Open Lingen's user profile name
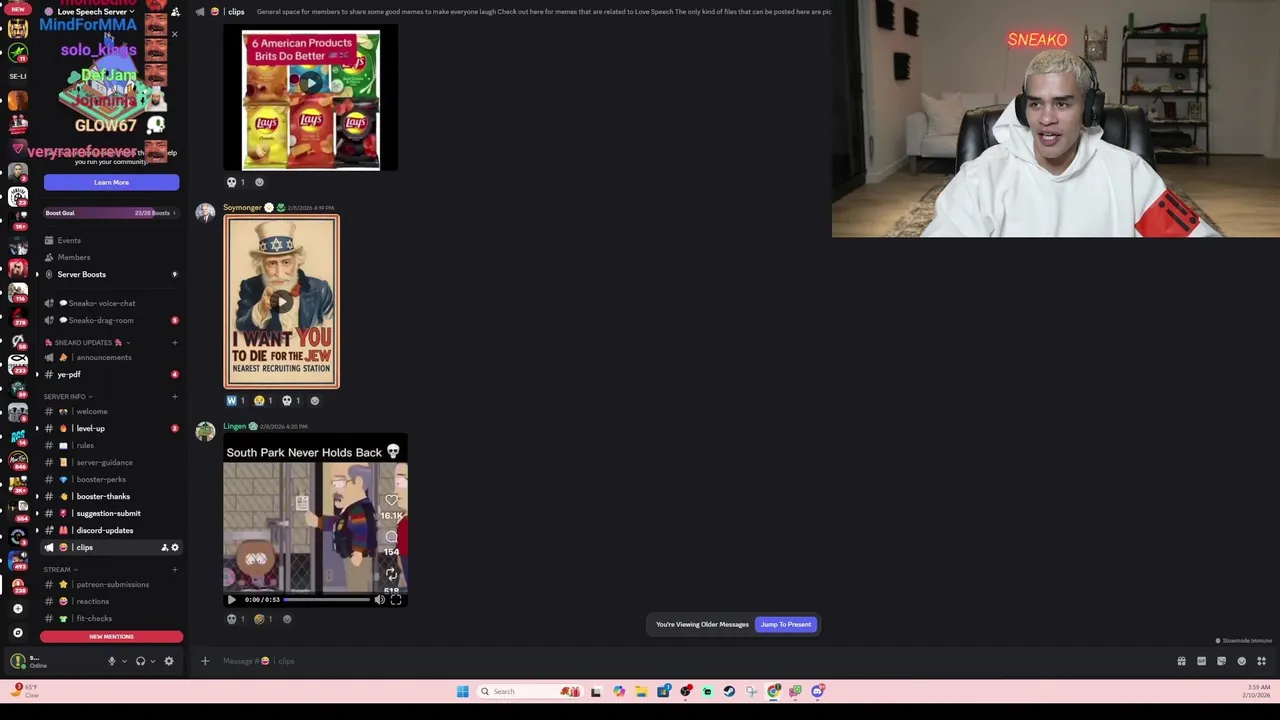The height and width of the screenshot is (720, 1280). (x=234, y=426)
